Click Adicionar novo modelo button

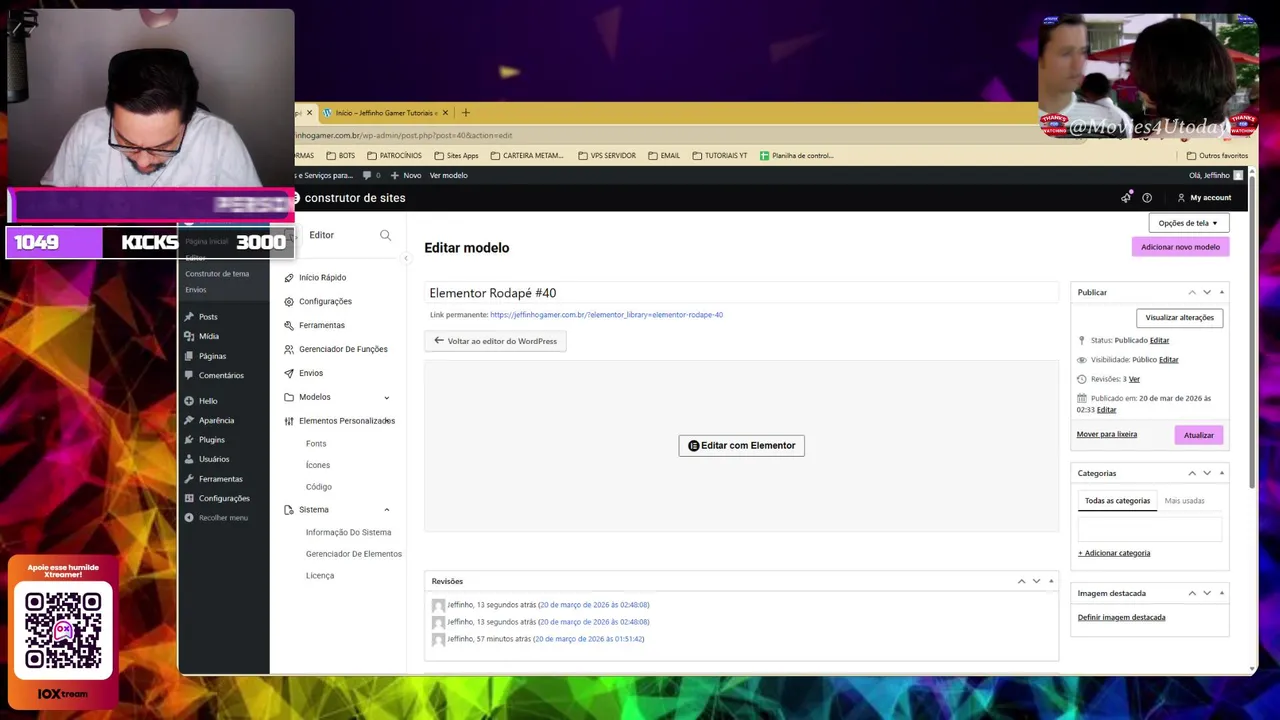[x=1180, y=247]
